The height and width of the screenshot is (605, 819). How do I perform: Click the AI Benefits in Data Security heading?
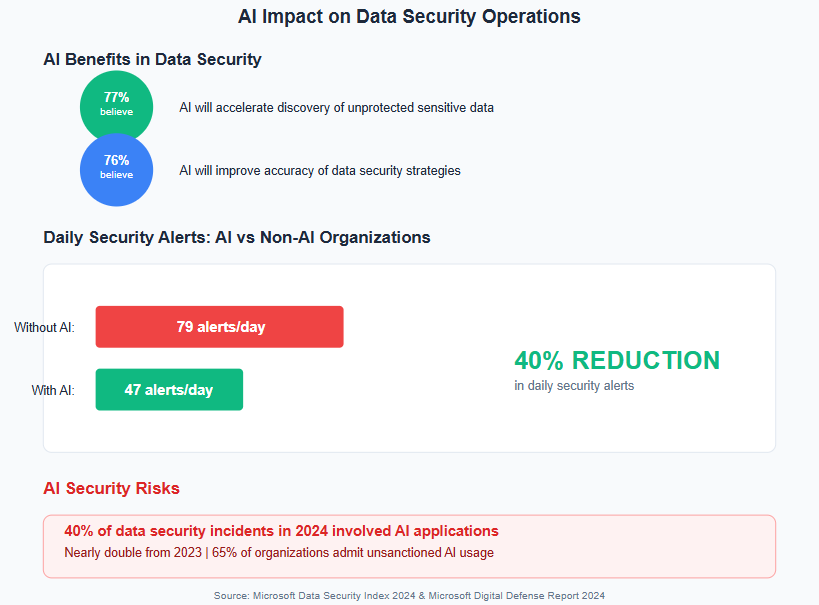click(x=152, y=59)
